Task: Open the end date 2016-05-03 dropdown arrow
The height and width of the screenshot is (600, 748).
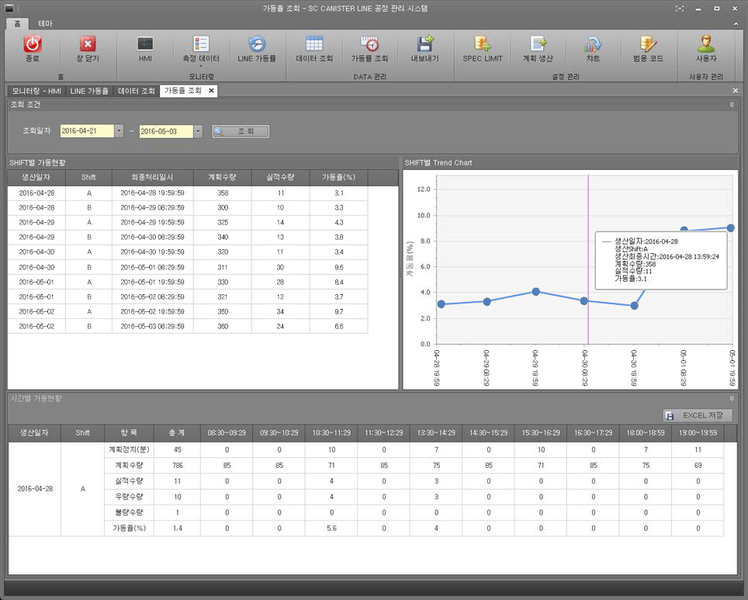Action: click(x=197, y=131)
